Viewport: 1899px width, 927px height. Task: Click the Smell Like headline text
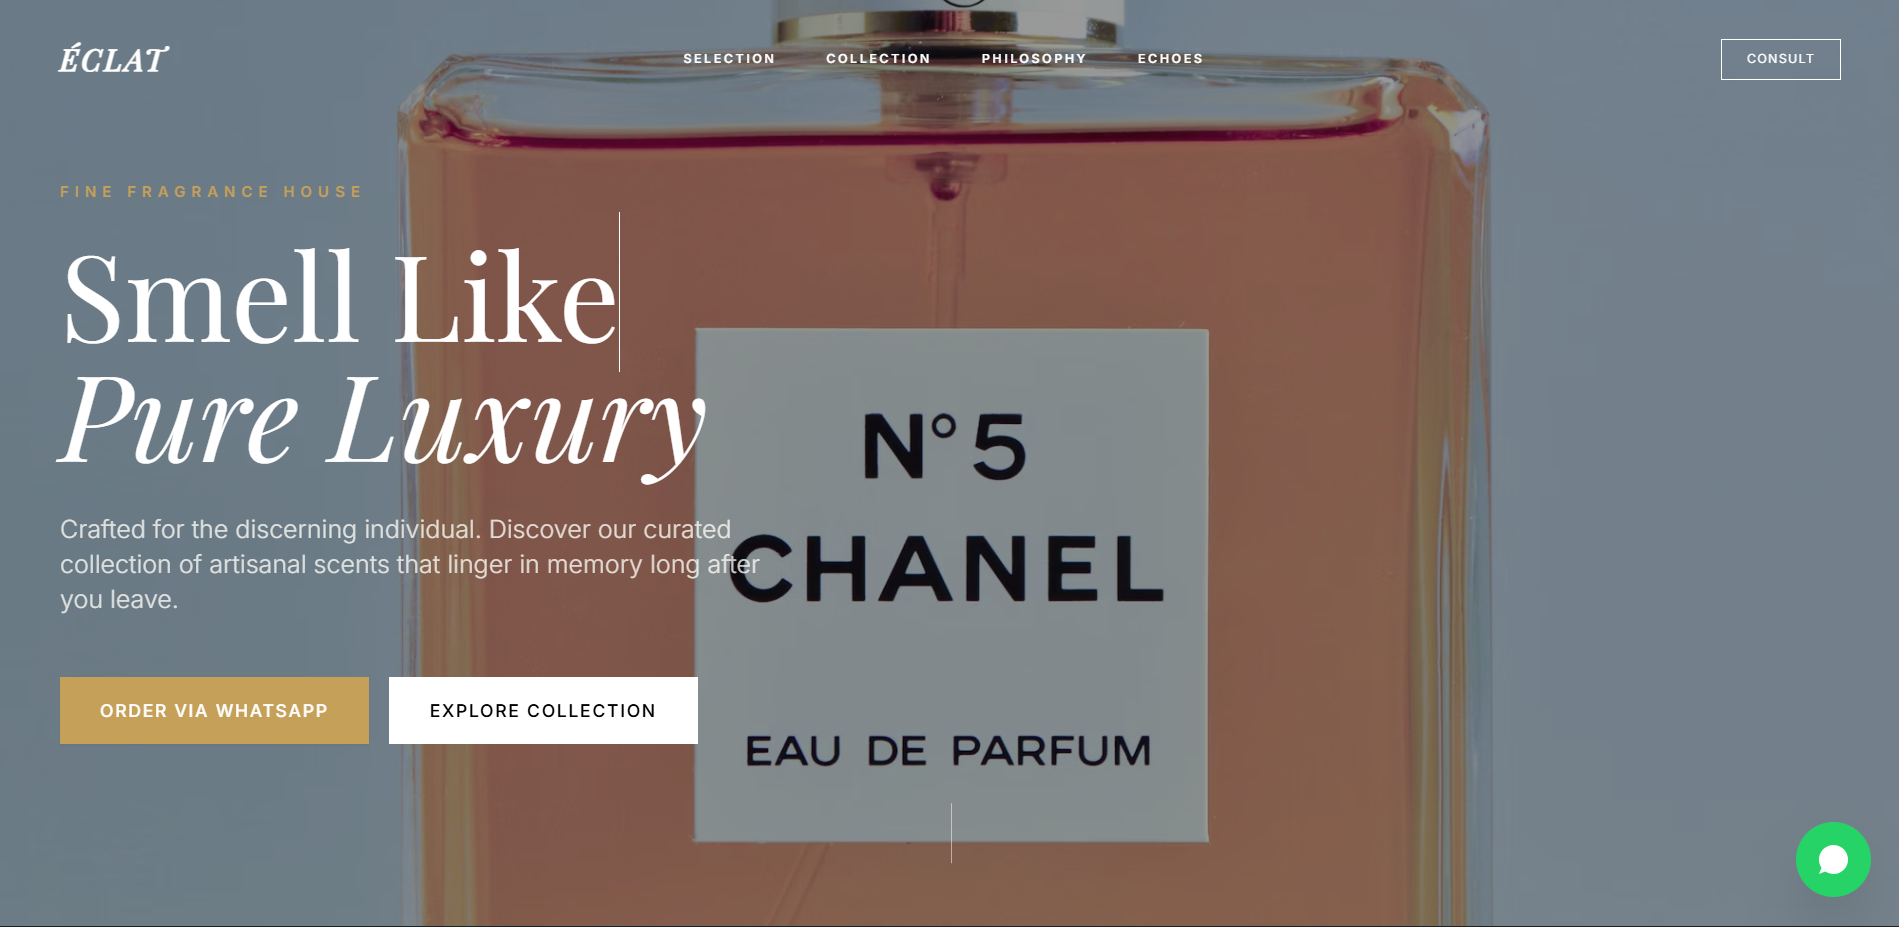[339, 298]
